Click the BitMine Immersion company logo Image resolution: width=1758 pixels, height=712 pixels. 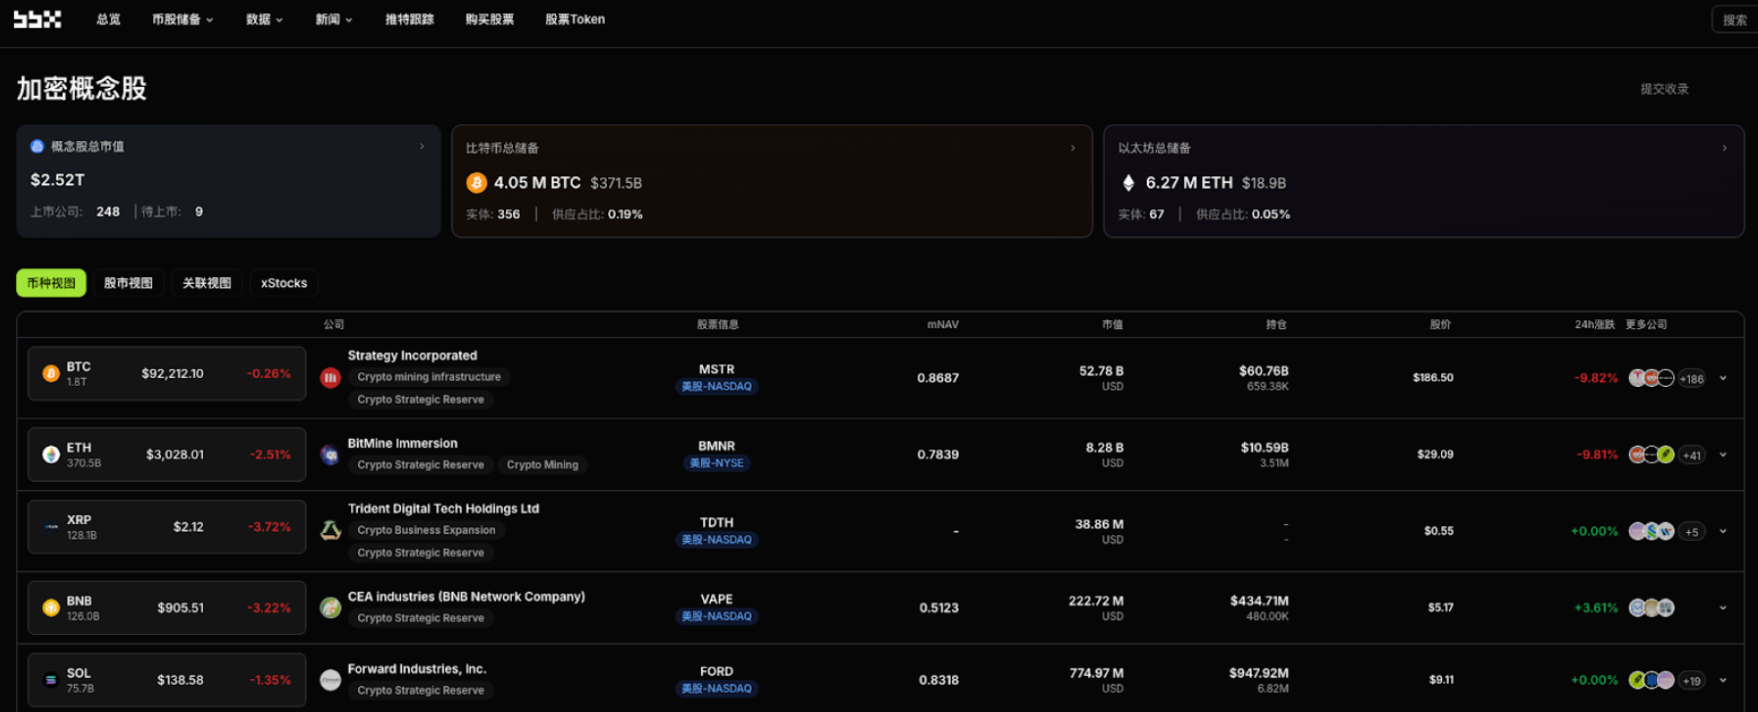[330, 455]
